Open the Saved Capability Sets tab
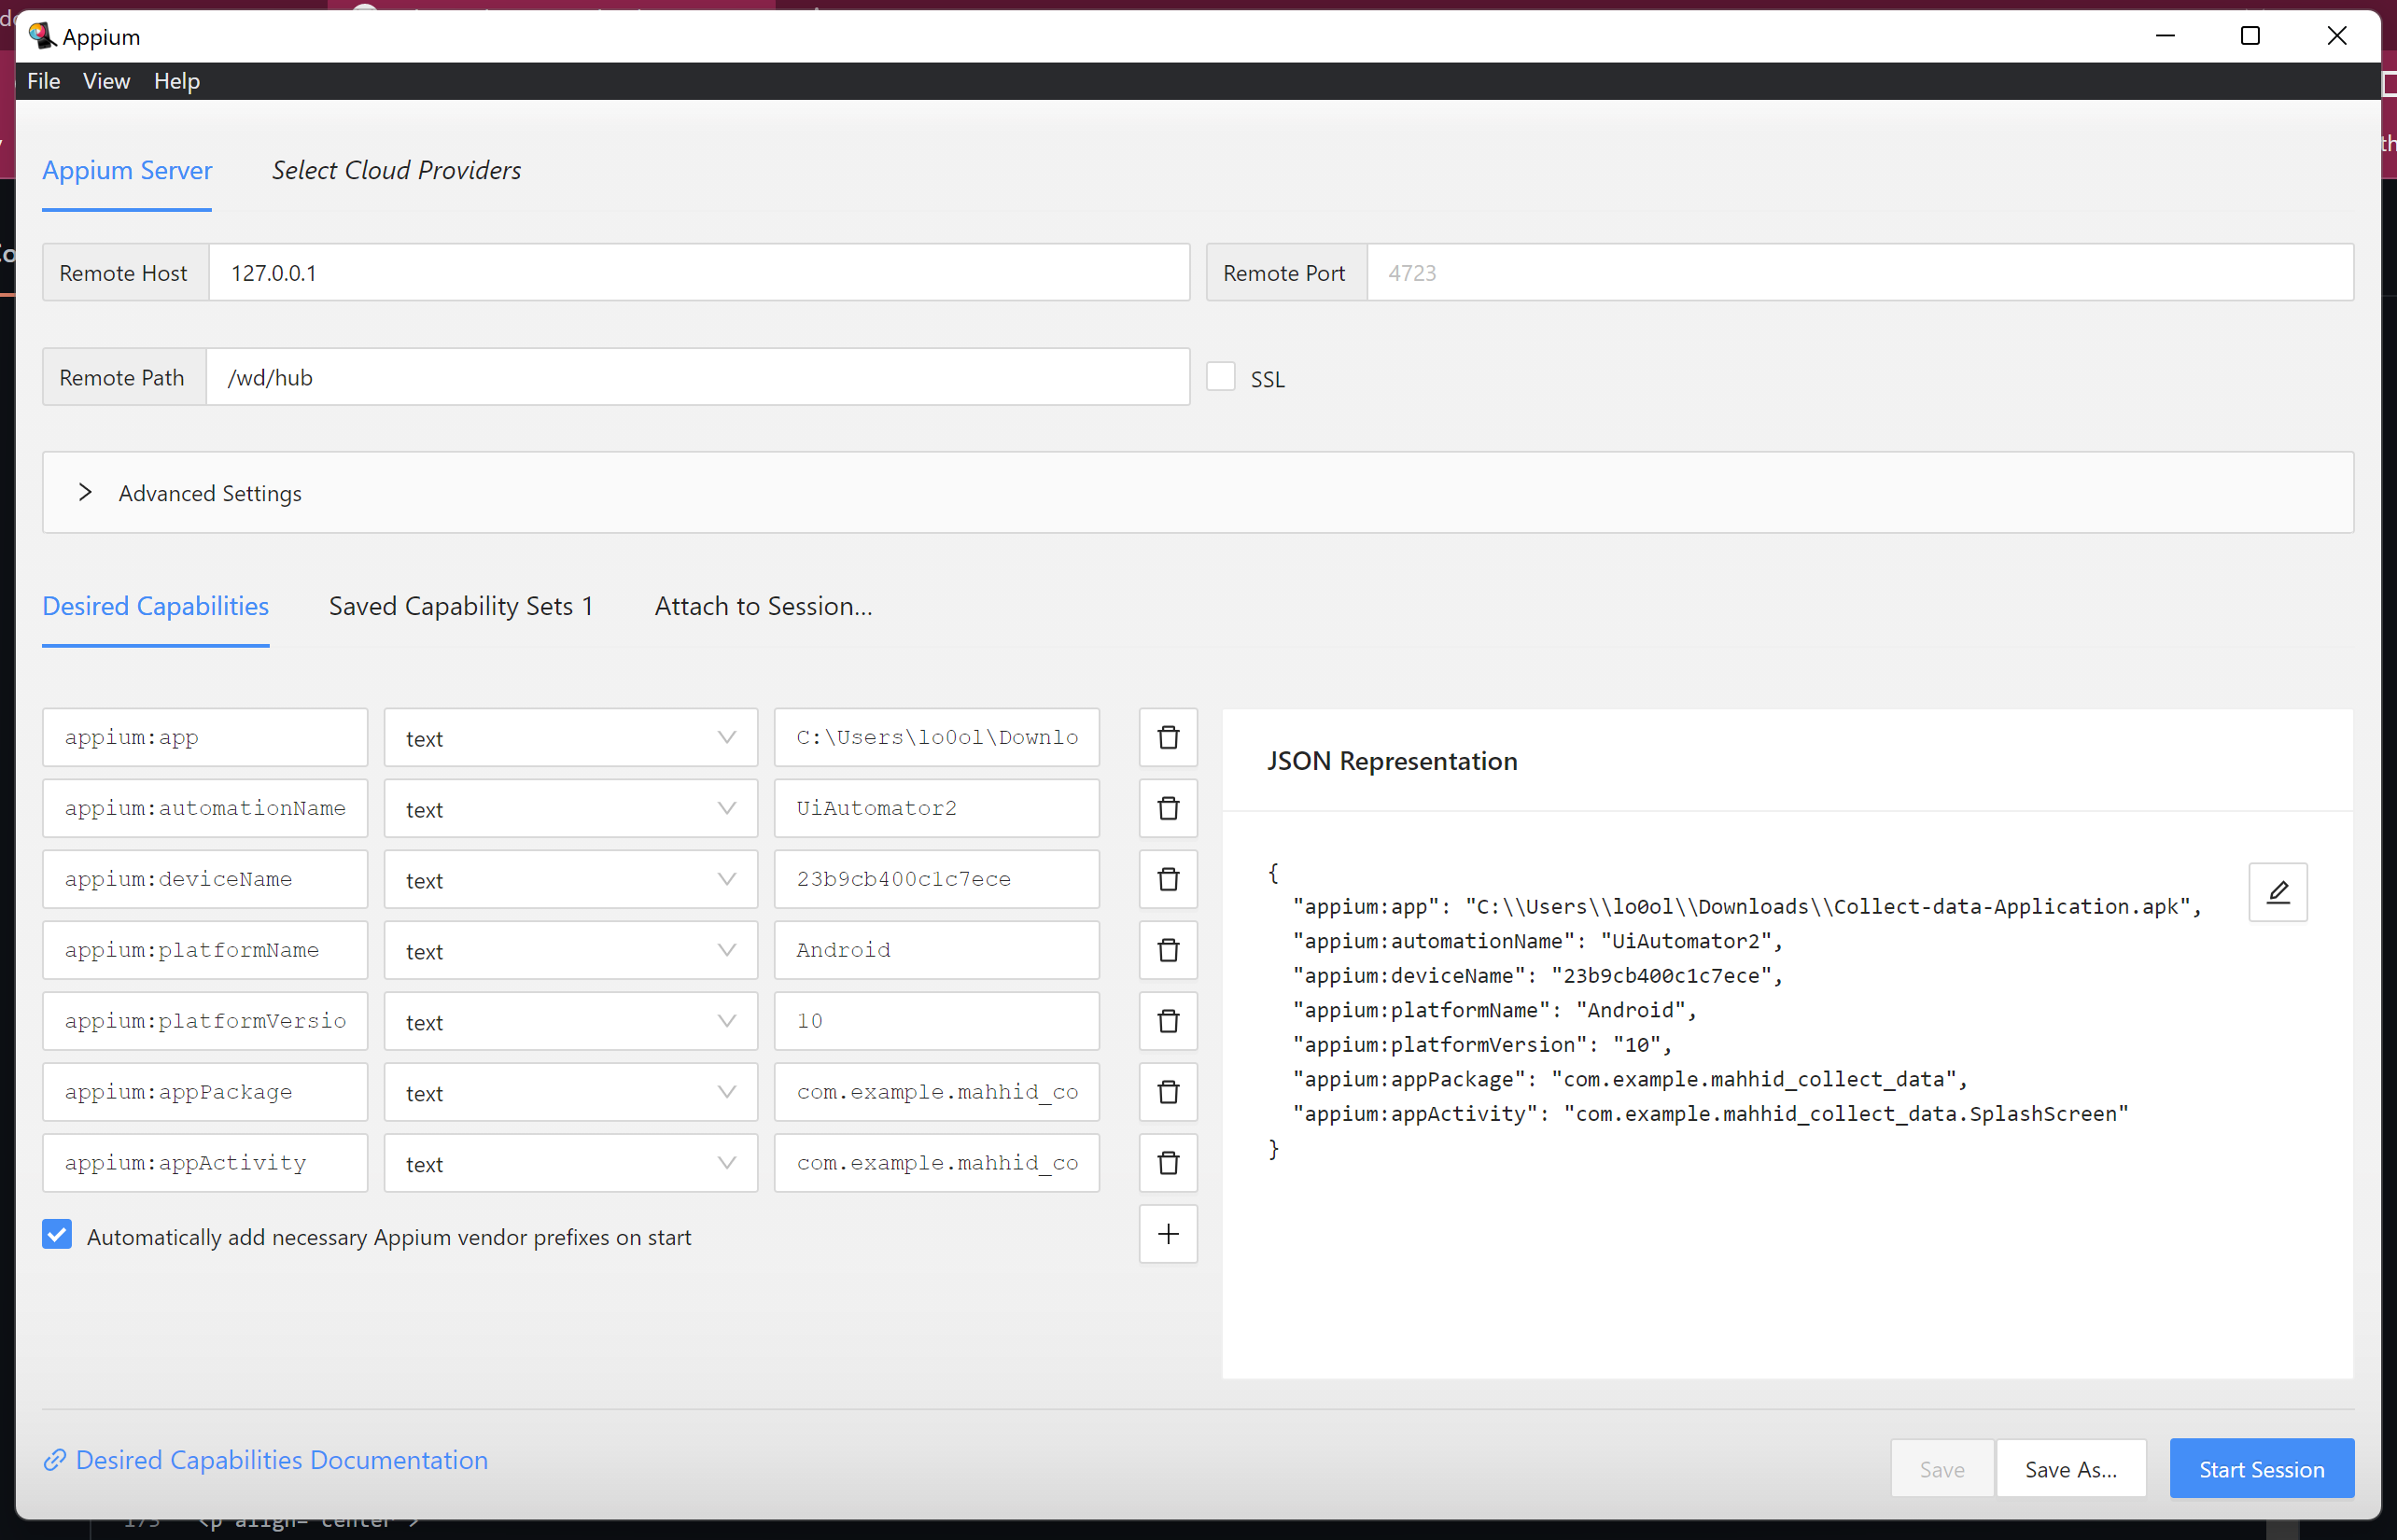The image size is (2397, 1540). coord(461,605)
